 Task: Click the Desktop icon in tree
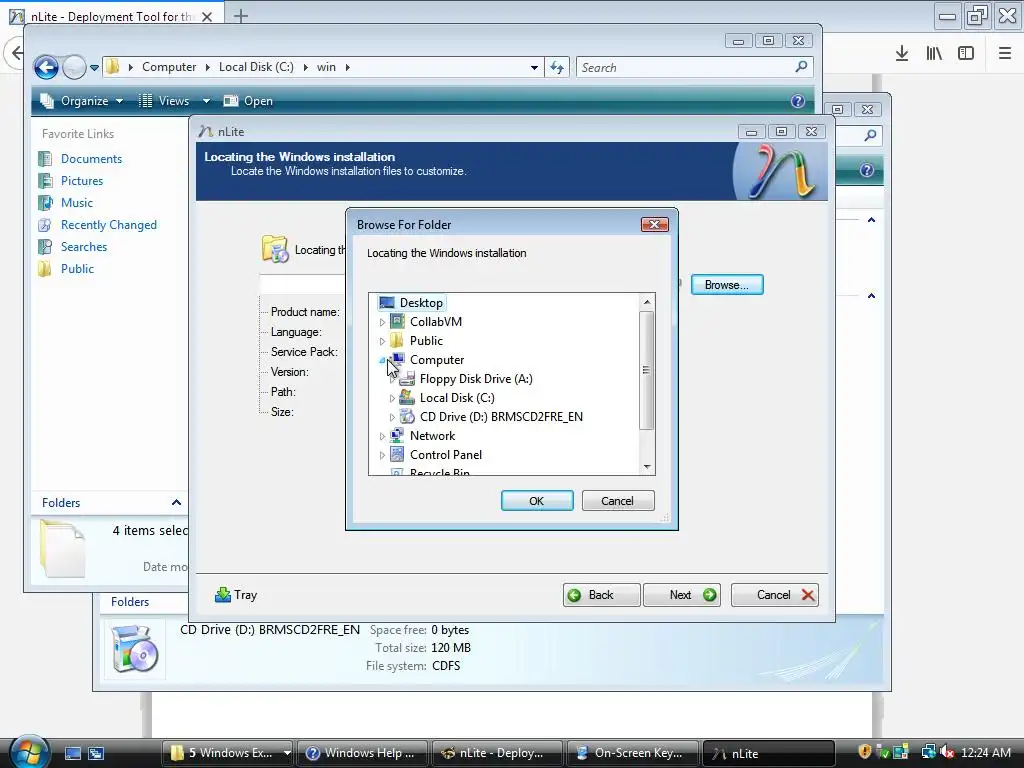point(387,303)
